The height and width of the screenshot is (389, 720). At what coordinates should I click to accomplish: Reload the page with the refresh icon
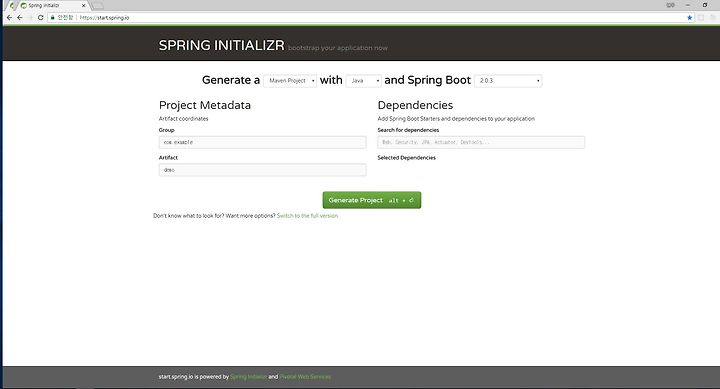coord(40,17)
